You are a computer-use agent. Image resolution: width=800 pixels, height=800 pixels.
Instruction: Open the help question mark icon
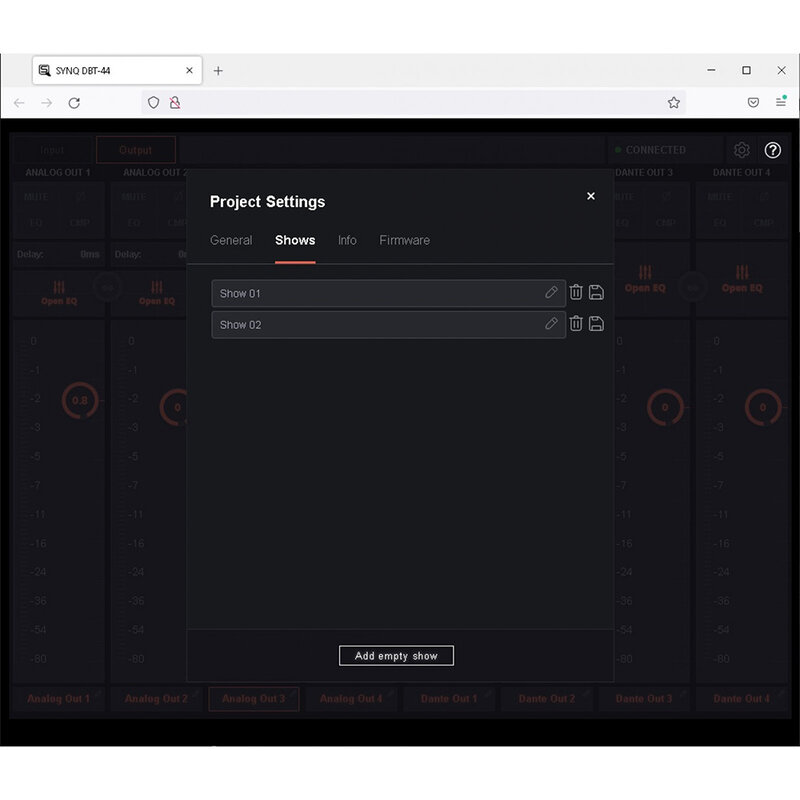point(773,150)
